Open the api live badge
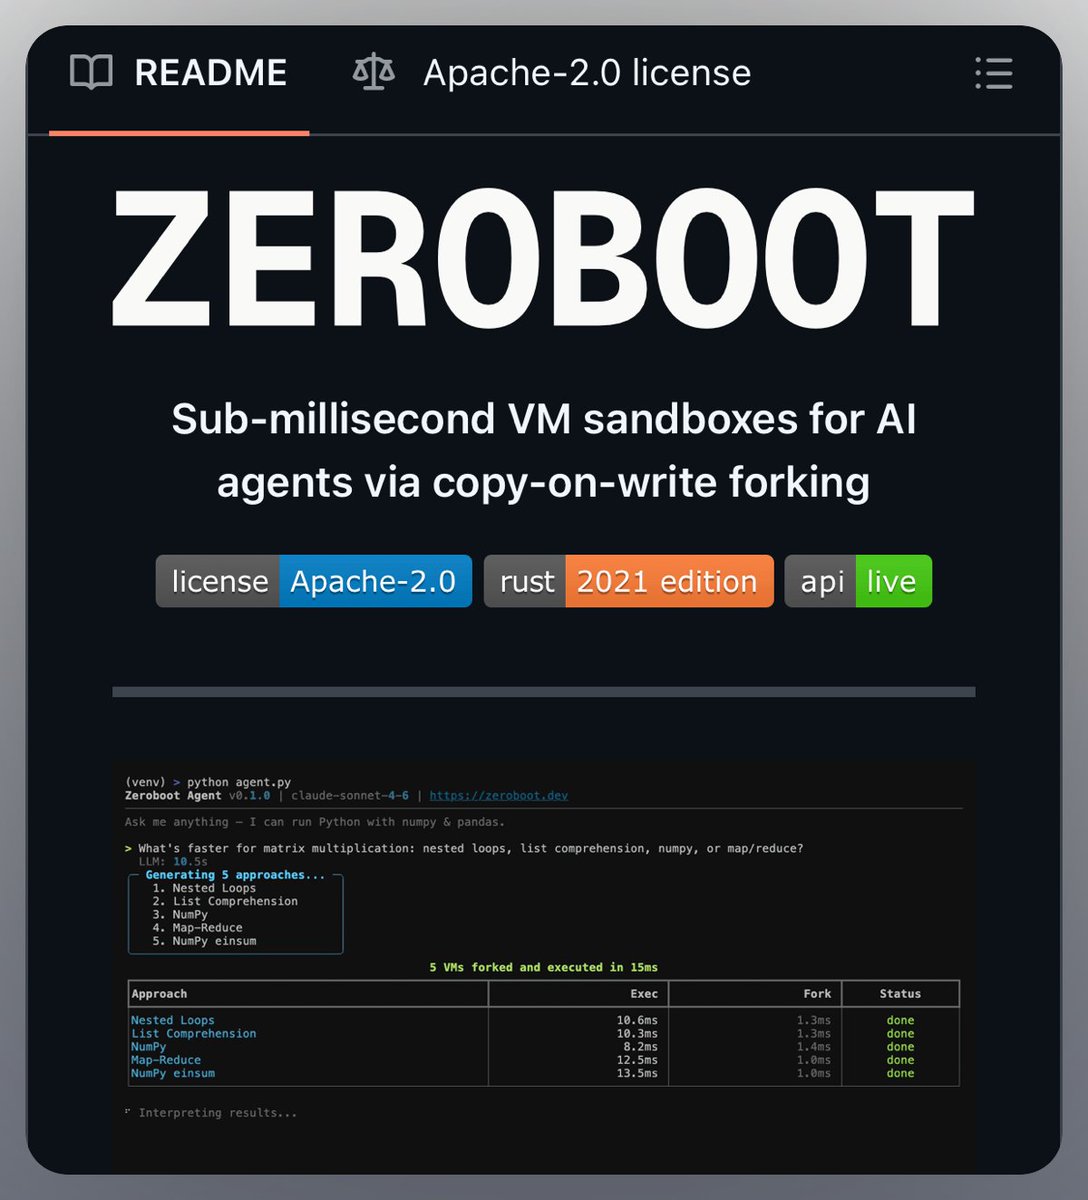The width and height of the screenshot is (1088, 1200). coord(858,581)
